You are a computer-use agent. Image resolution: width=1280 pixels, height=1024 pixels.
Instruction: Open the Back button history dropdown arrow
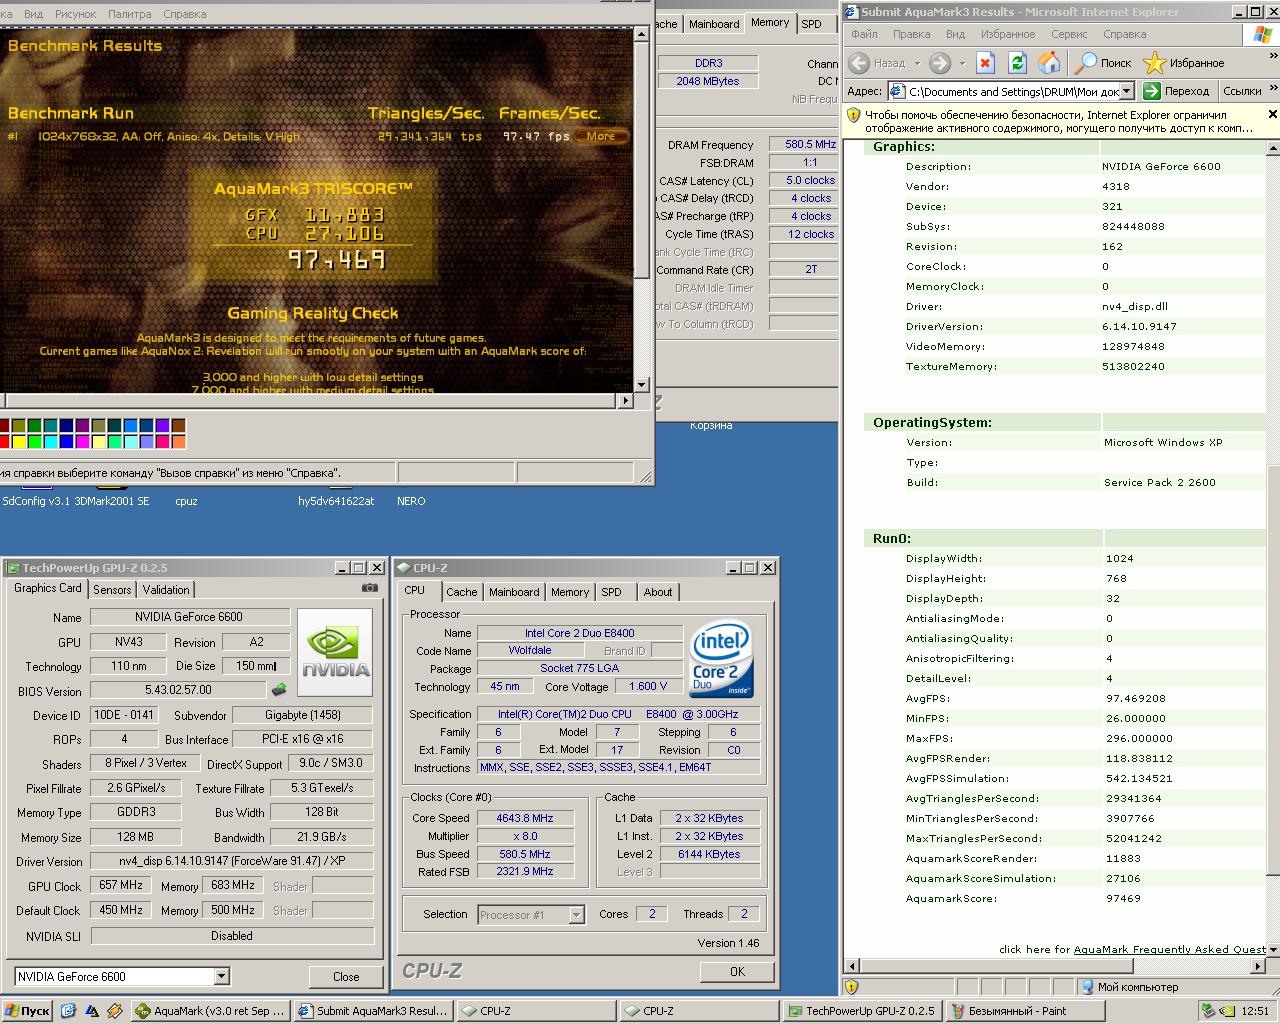tap(916, 63)
